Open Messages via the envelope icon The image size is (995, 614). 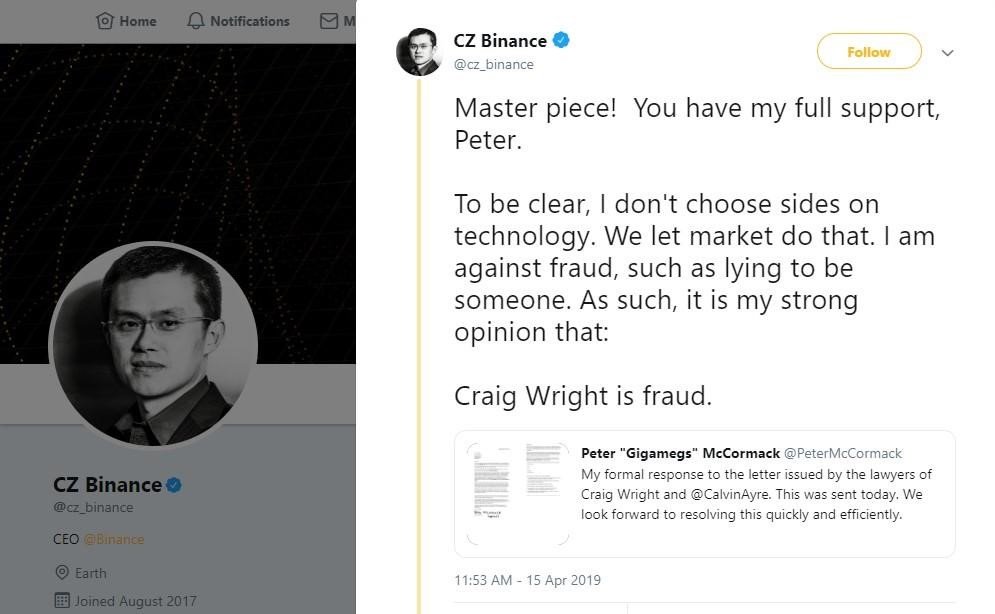tap(329, 21)
